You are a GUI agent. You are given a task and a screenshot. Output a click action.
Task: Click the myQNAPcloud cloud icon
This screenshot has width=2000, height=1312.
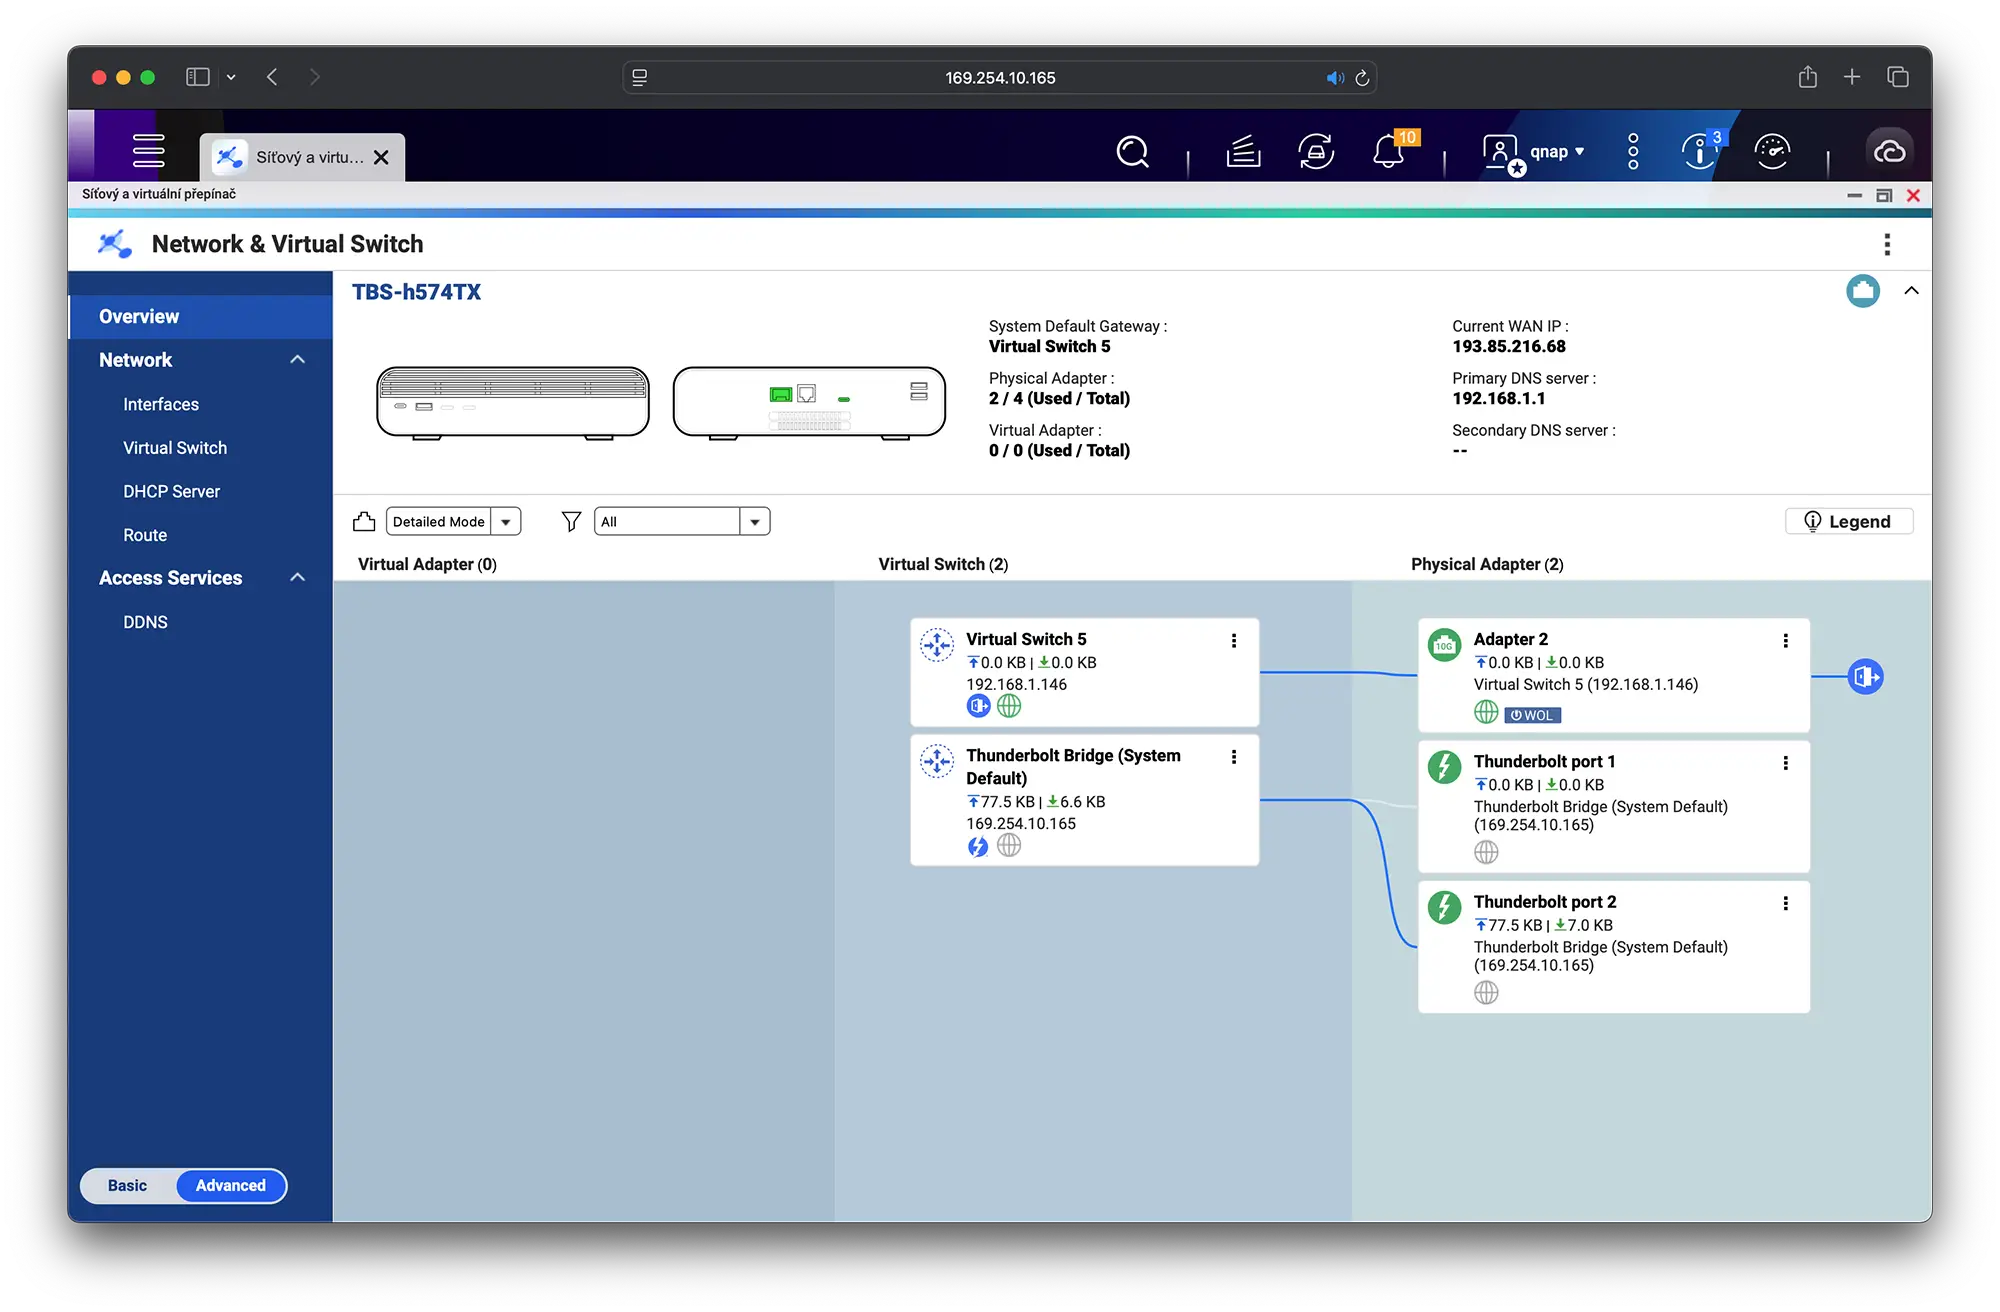pos(1889,152)
